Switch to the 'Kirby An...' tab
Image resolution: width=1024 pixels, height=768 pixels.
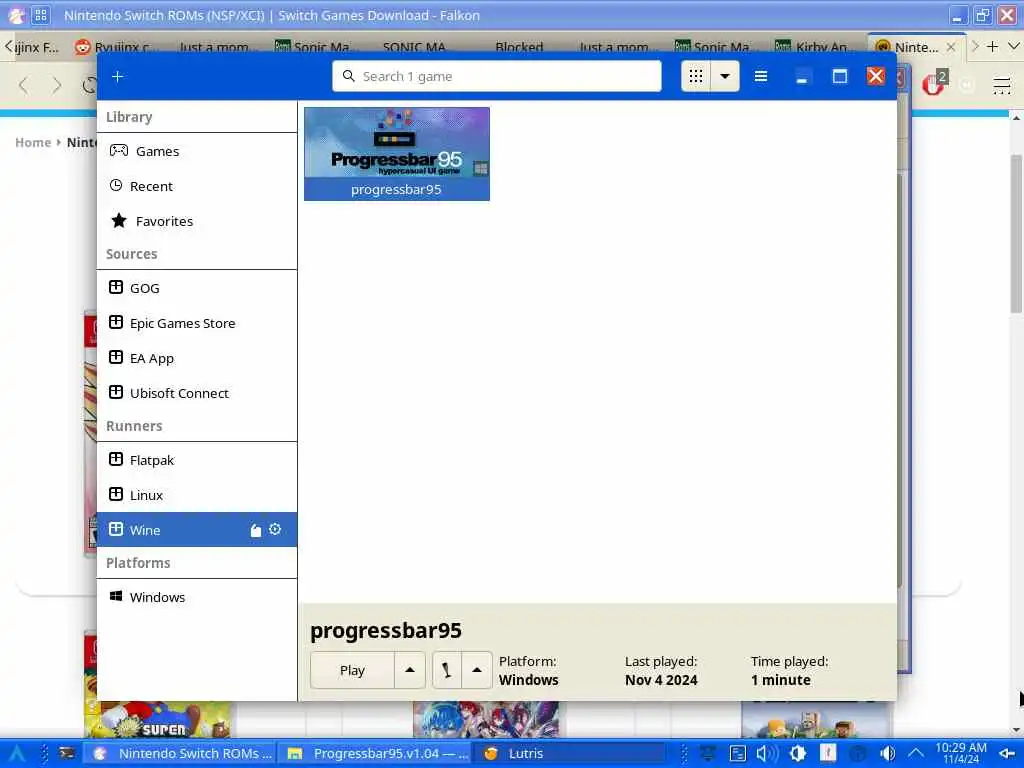pos(814,47)
